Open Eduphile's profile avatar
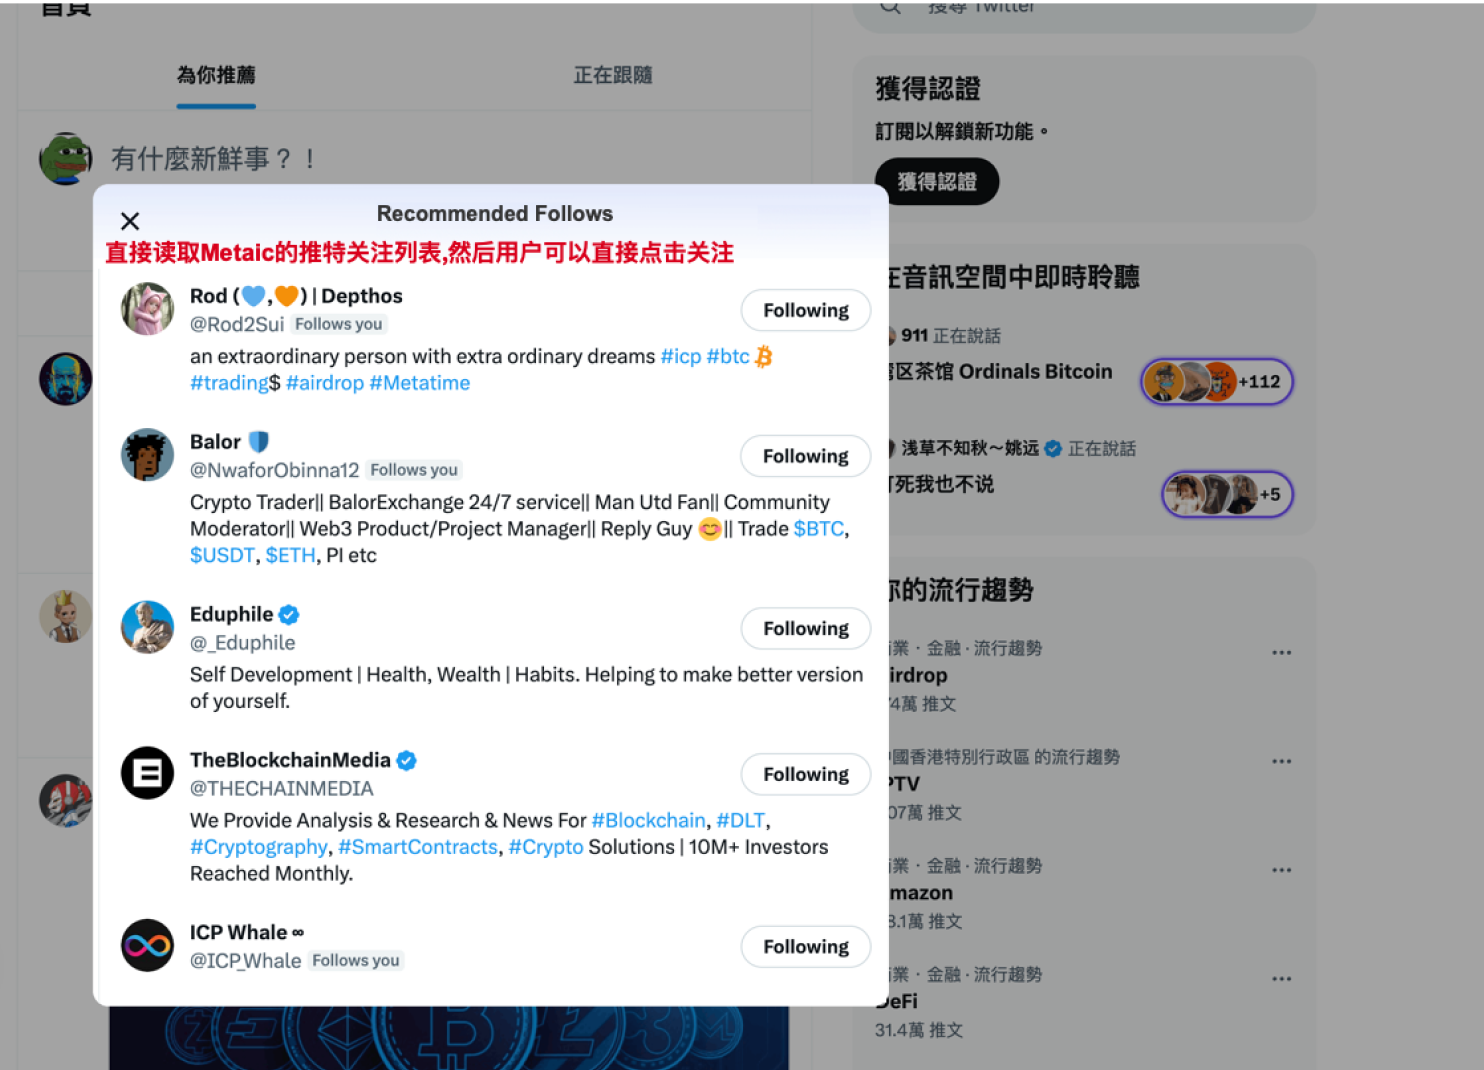Viewport: 1484px width, 1070px height. tap(147, 627)
